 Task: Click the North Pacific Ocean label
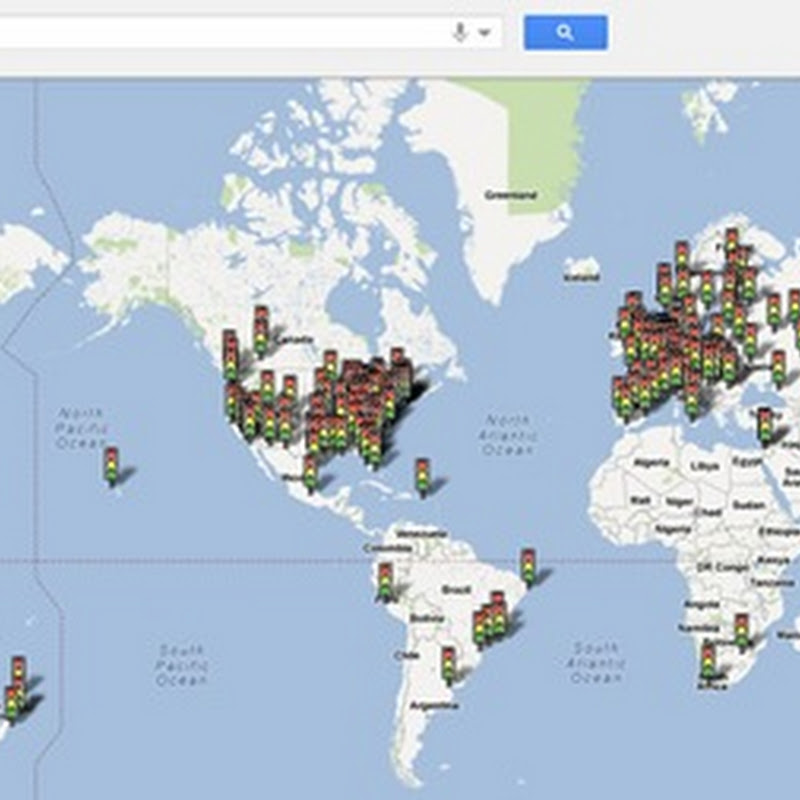(x=82, y=428)
